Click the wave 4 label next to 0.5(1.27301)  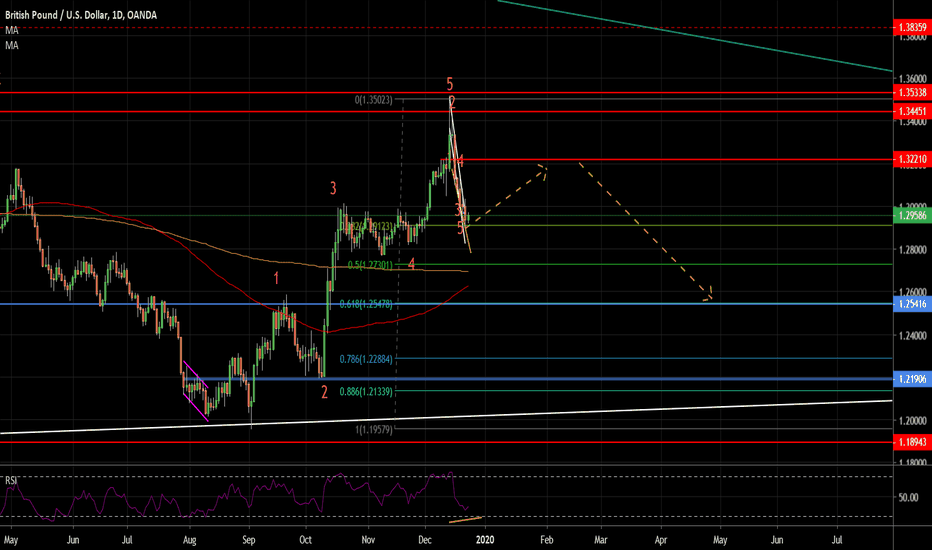click(411, 265)
